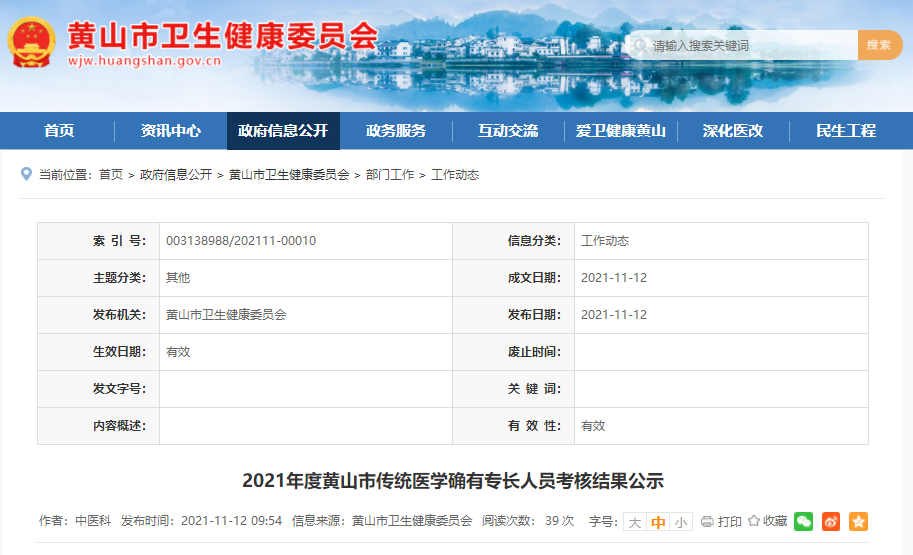Set font size to small (小)
913x555 pixels.
point(681,522)
